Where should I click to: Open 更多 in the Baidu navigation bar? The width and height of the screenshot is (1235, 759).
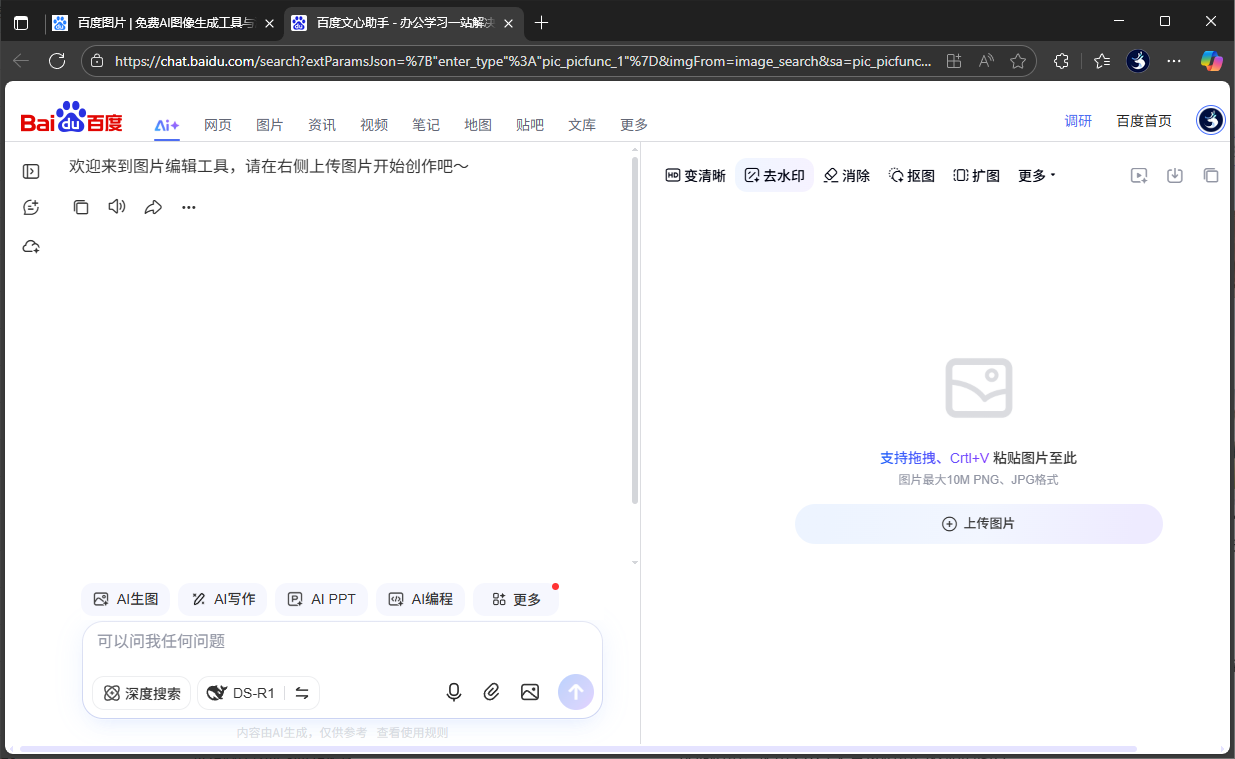pyautogui.click(x=633, y=124)
